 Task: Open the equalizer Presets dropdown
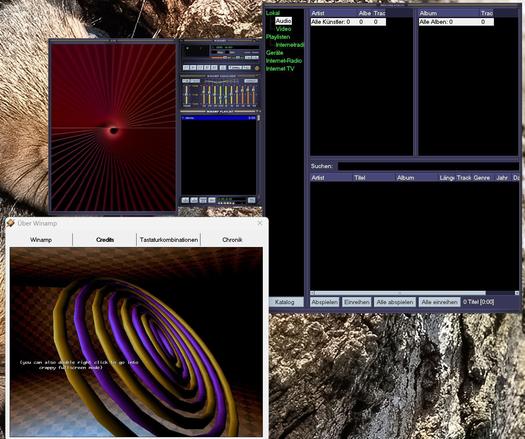click(251, 81)
